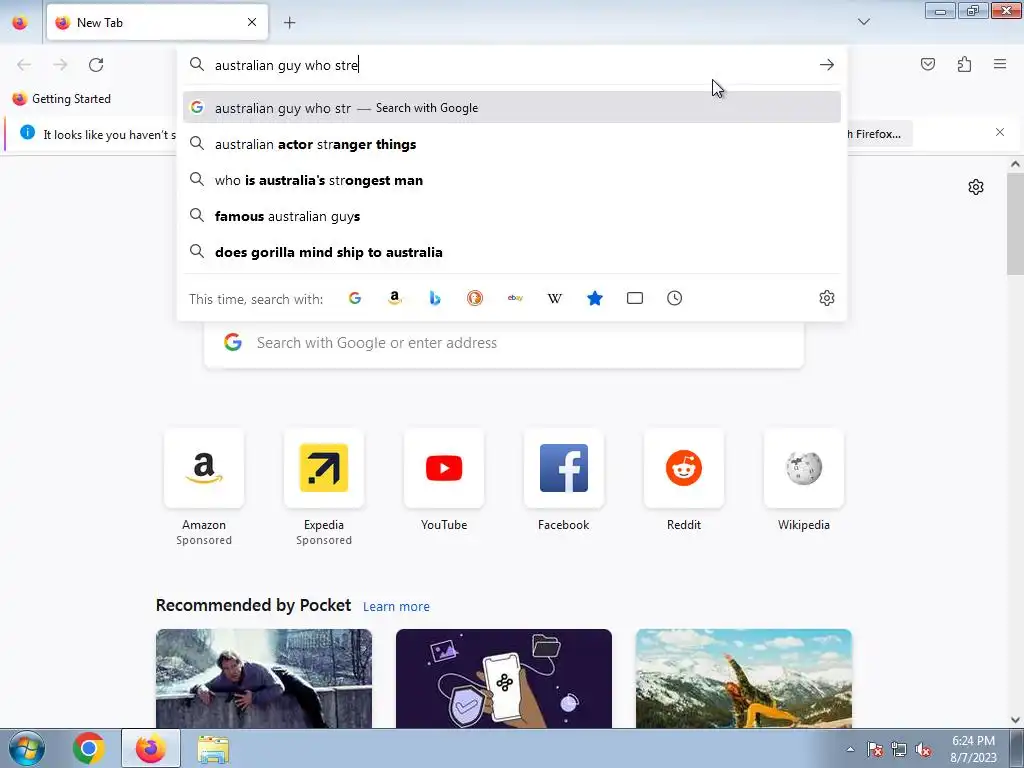Viewport: 1024px width, 768px height.
Task: Open Getting Started bookmark
Action: tap(62, 99)
